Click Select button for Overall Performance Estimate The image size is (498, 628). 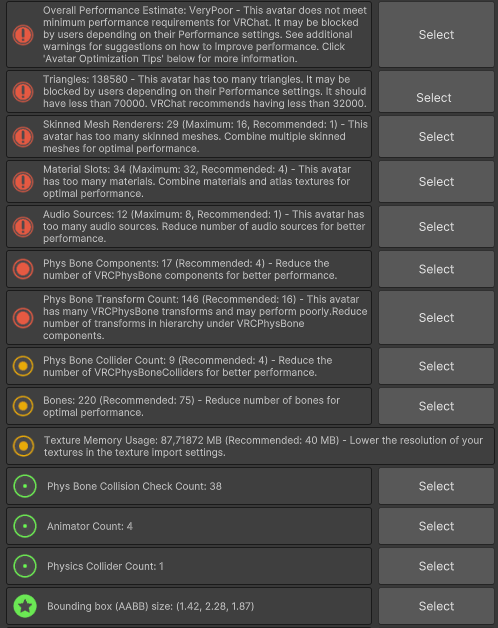(x=436, y=34)
